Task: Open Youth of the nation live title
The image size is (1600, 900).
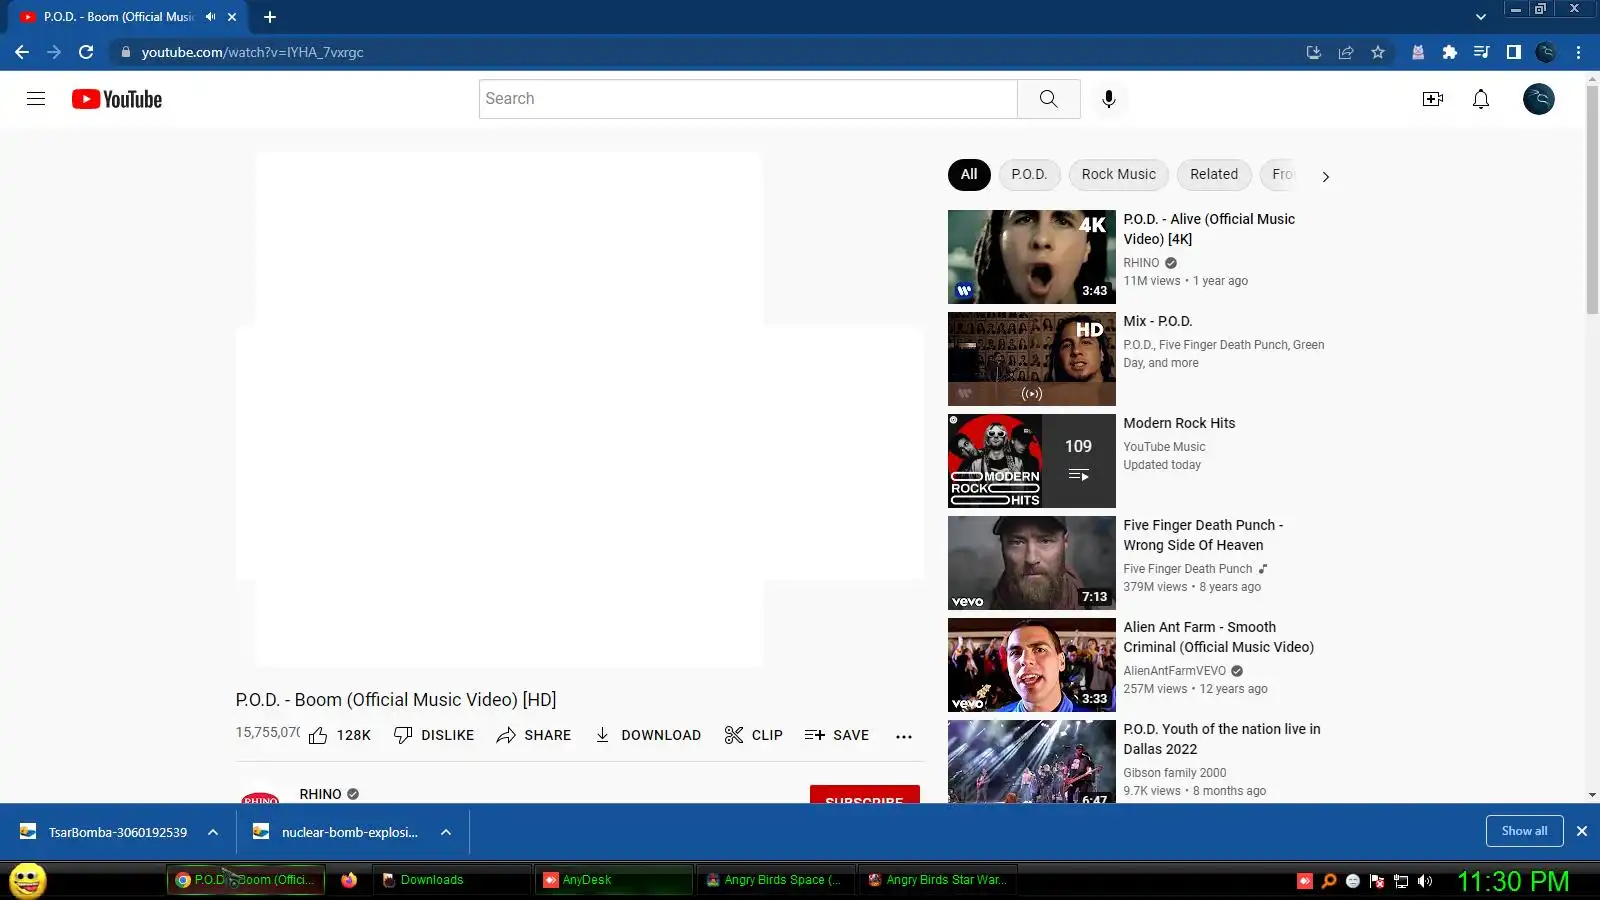Action: point(1222,739)
